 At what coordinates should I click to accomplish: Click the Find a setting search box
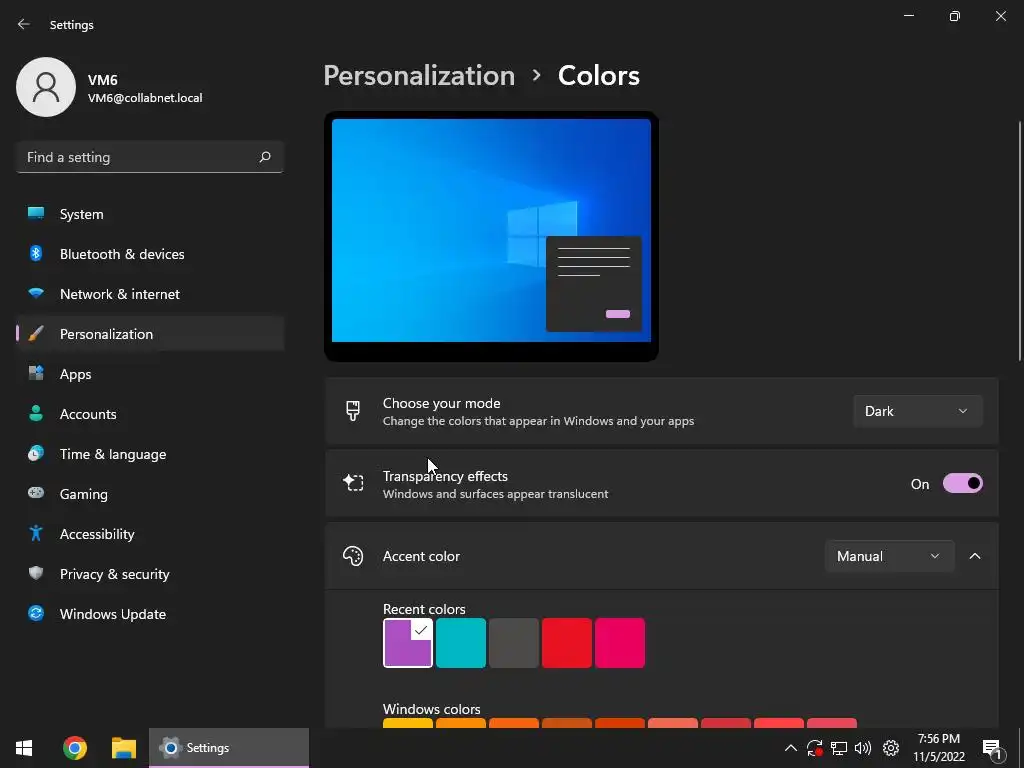150,157
